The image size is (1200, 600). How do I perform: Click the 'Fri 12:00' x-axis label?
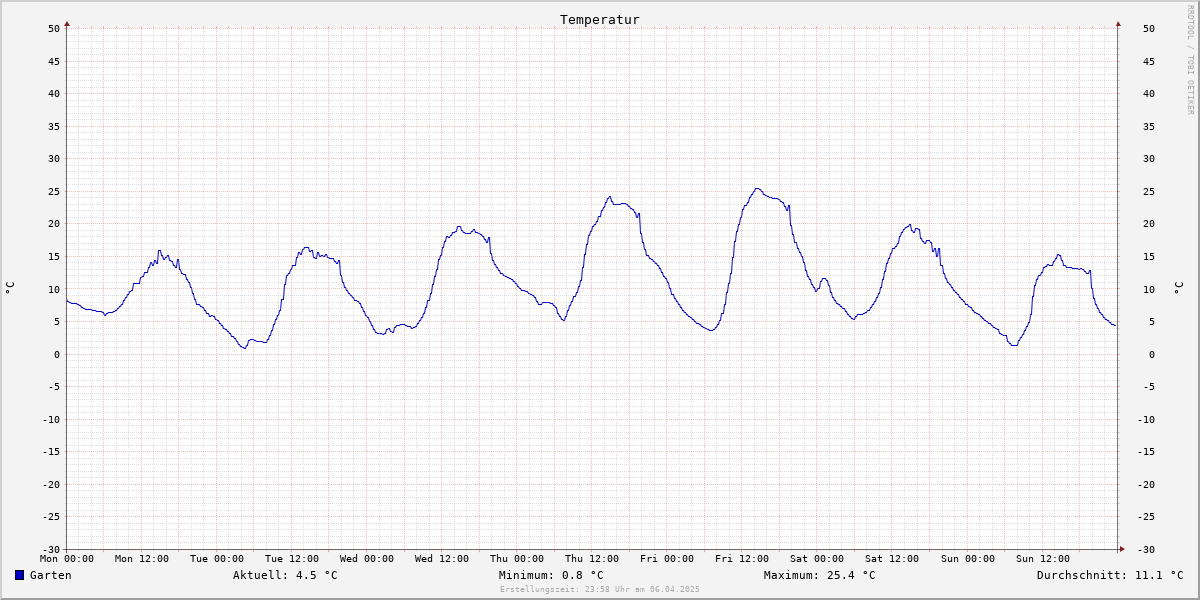tap(742, 559)
